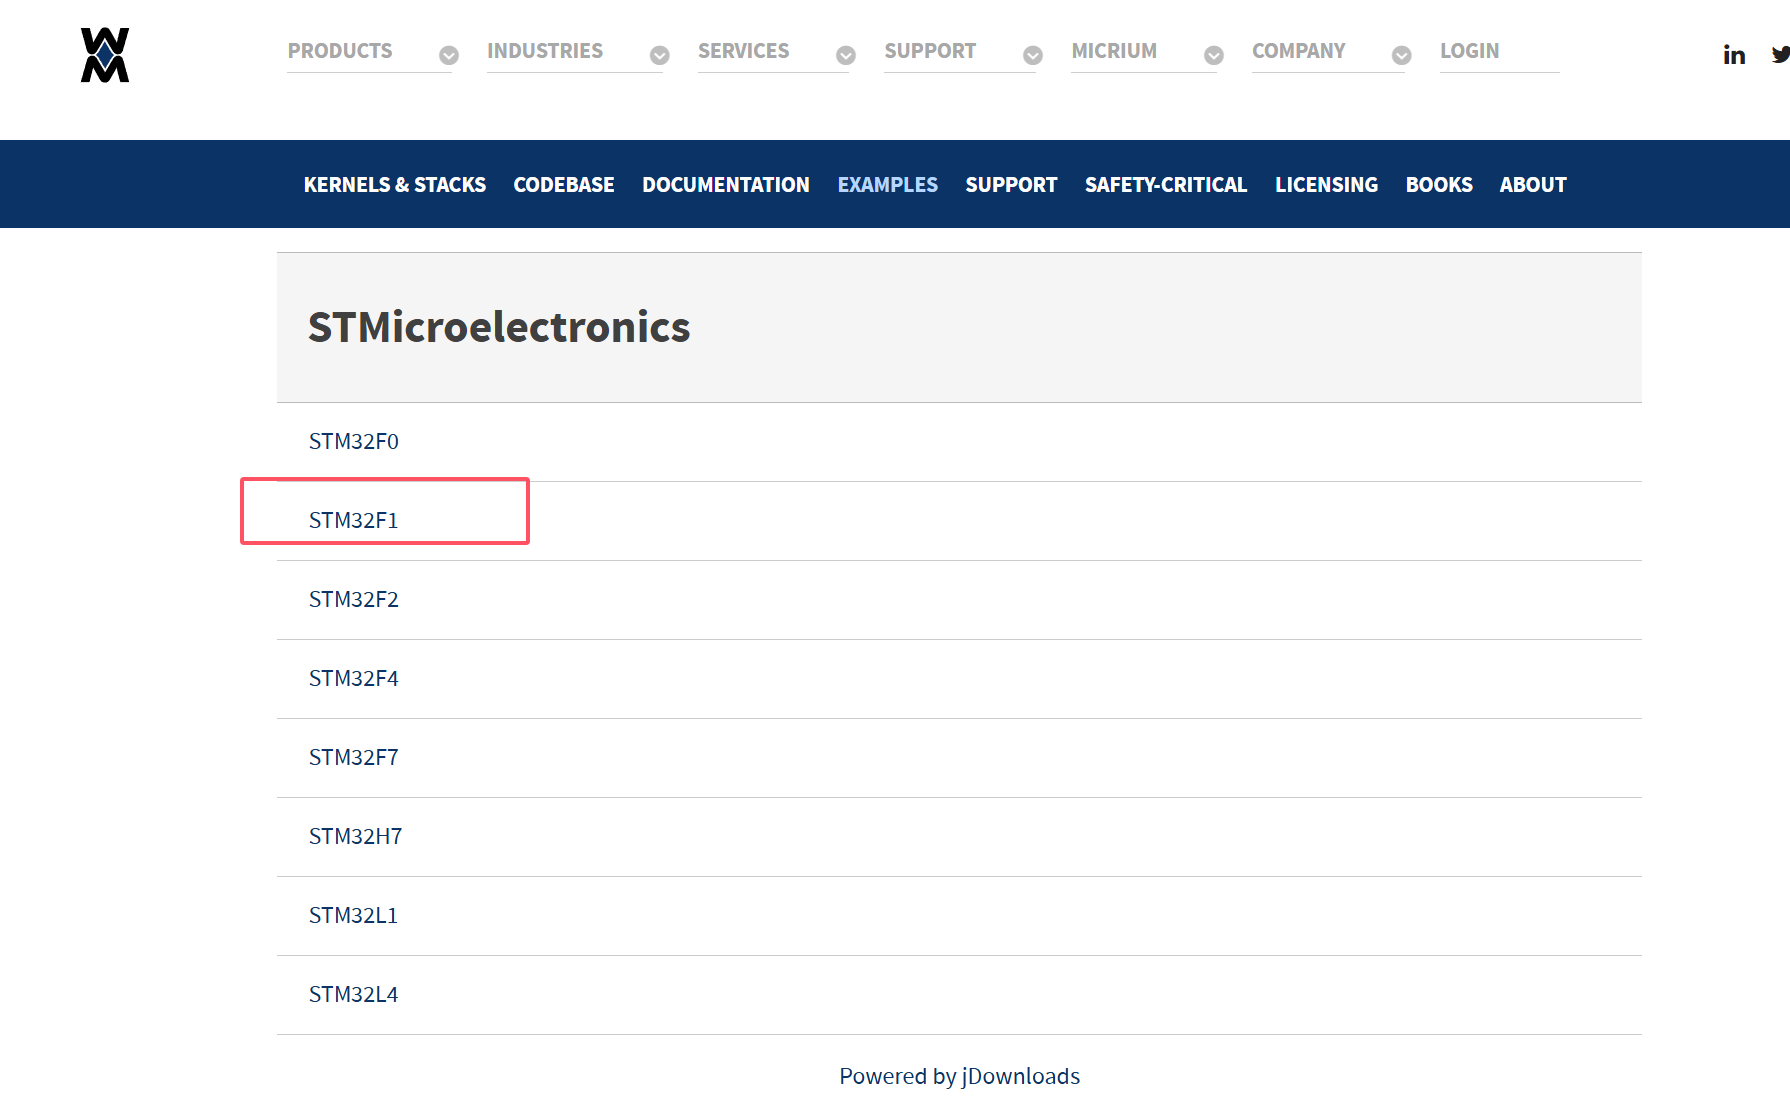Select the Examples navigation item
The height and width of the screenshot is (1115, 1790).
888,185
